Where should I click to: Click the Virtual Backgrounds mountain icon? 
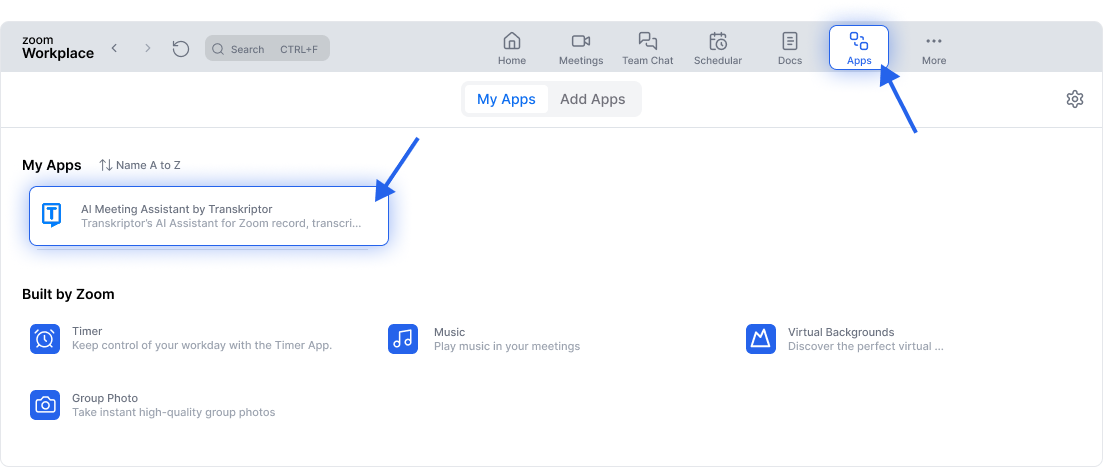point(761,339)
